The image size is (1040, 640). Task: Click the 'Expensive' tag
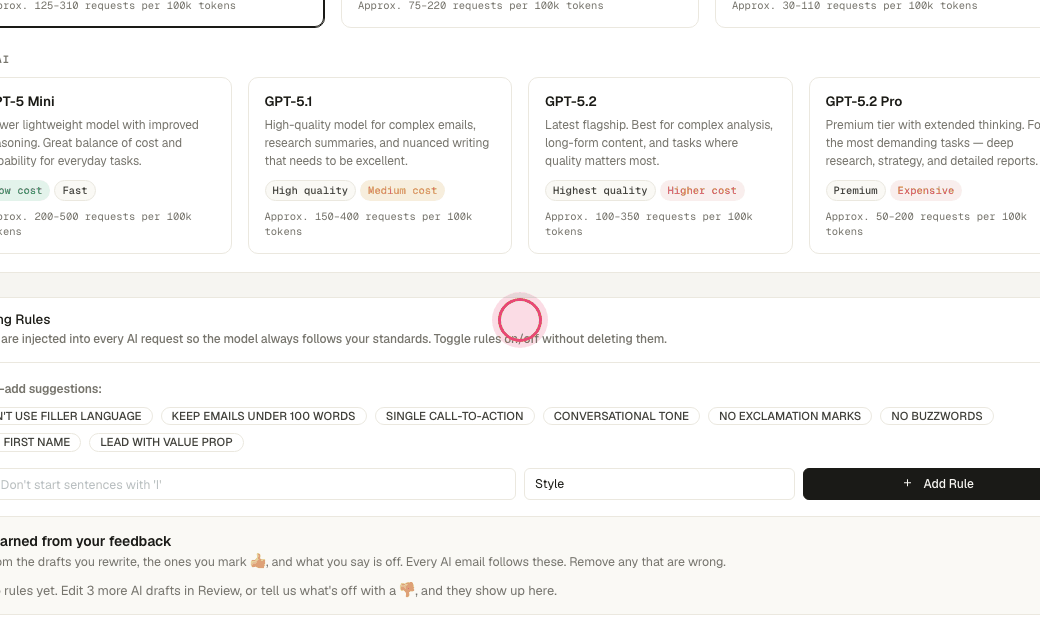[x=925, y=190]
